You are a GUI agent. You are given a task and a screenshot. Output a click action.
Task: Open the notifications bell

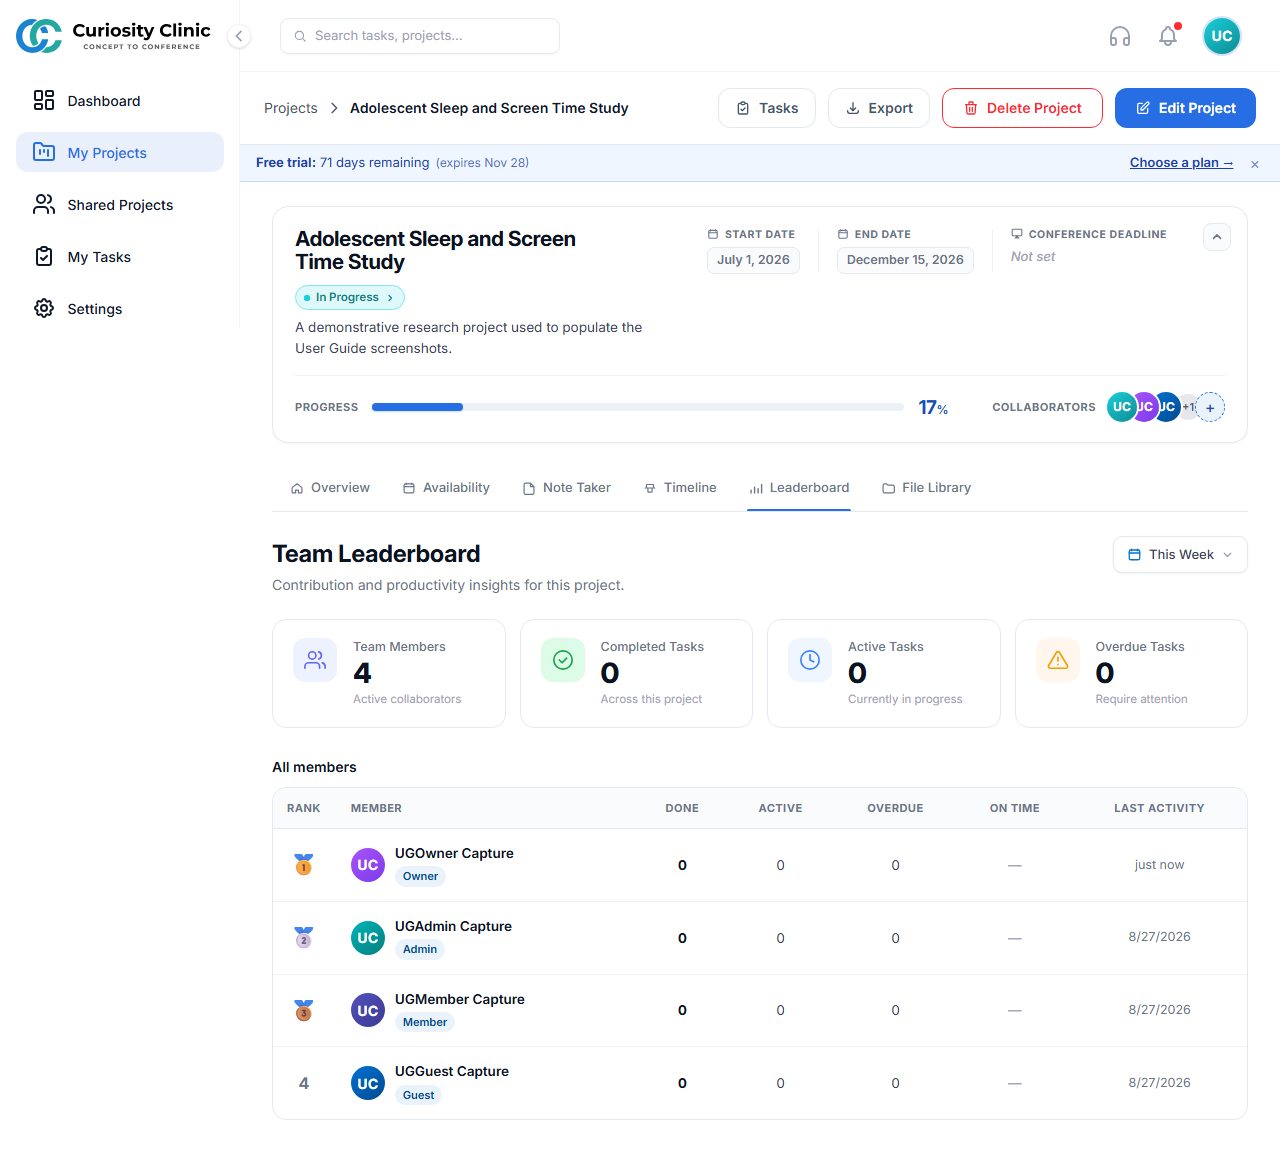click(x=1168, y=36)
